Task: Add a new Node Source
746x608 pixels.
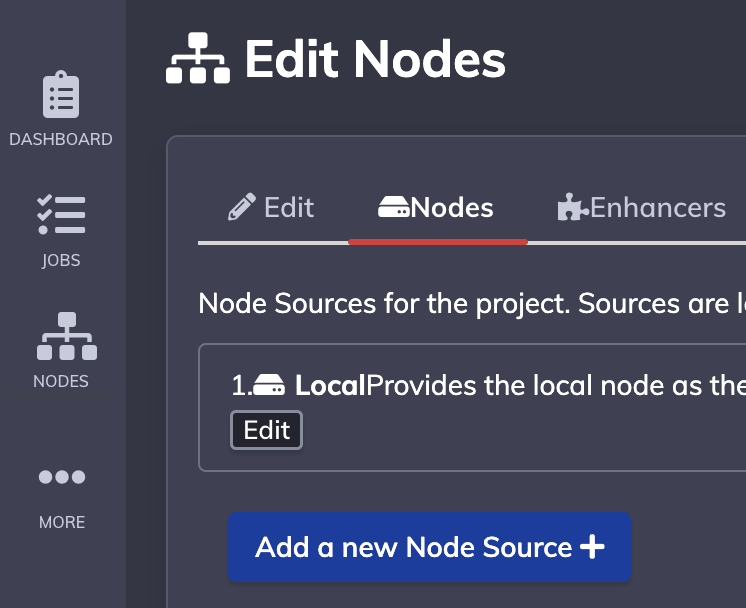Action: tap(430, 547)
